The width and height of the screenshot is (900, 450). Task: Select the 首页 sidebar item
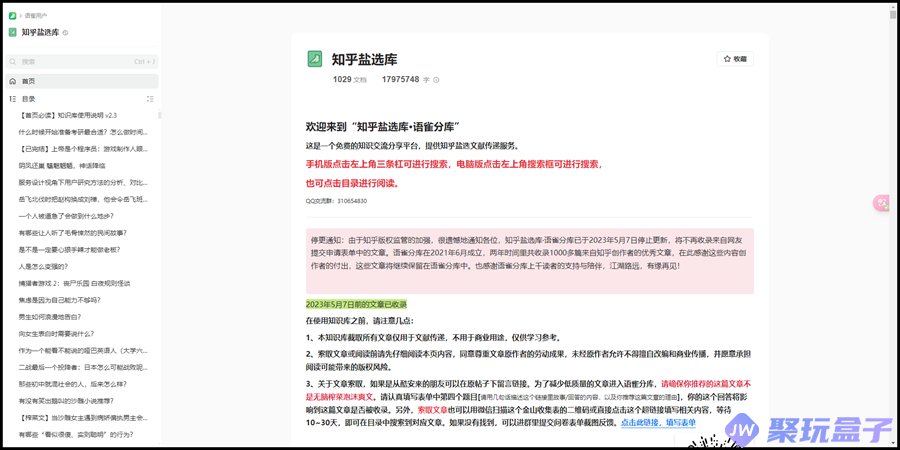pyautogui.click(x=82, y=82)
